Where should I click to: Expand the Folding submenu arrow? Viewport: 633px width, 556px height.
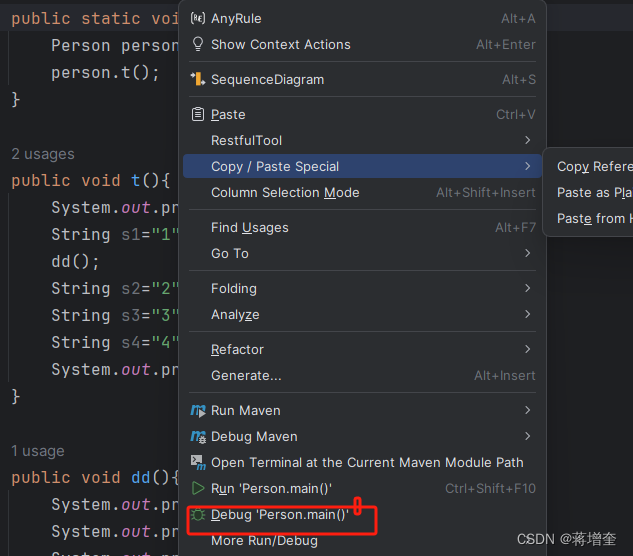tap(527, 288)
